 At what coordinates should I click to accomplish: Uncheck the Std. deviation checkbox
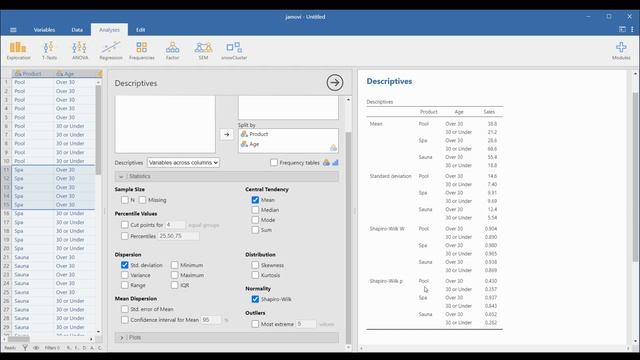click(124, 265)
